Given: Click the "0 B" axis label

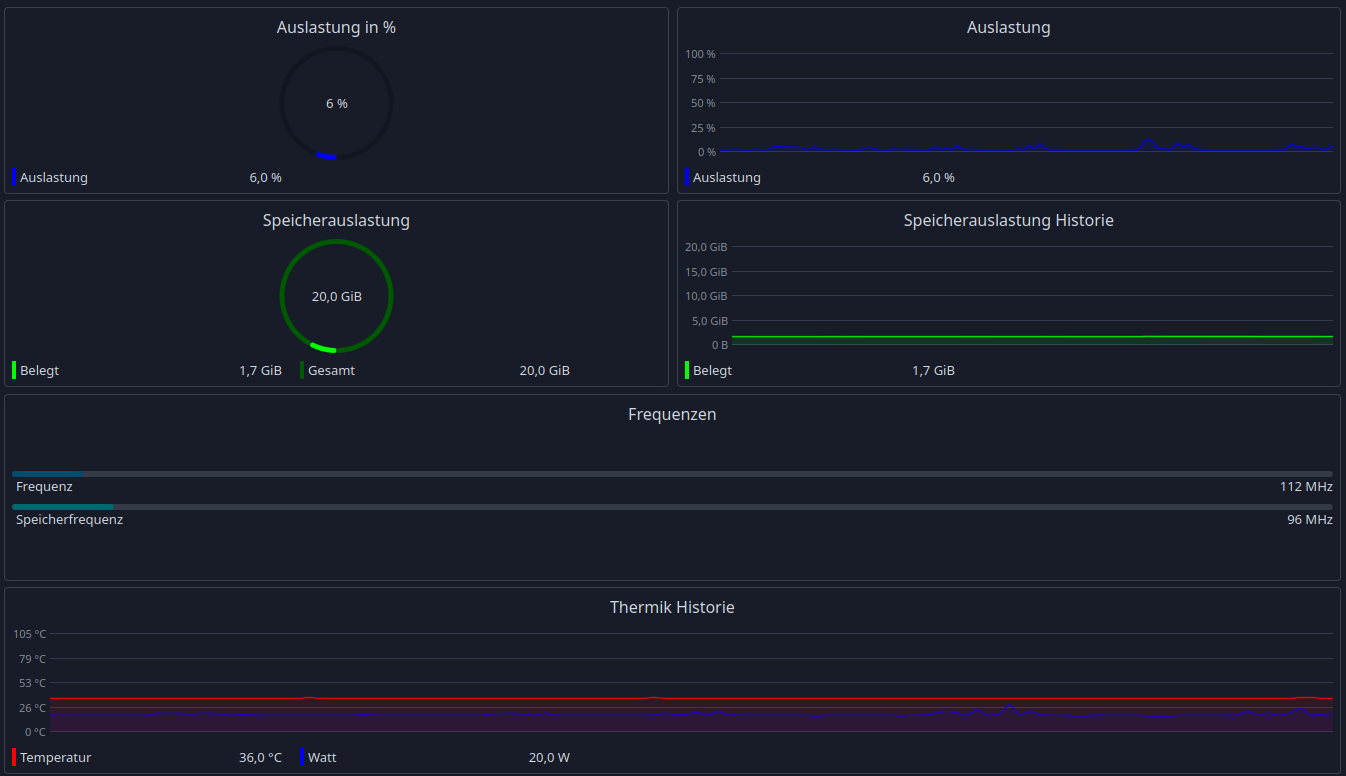Looking at the screenshot, I should coord(720,345).
